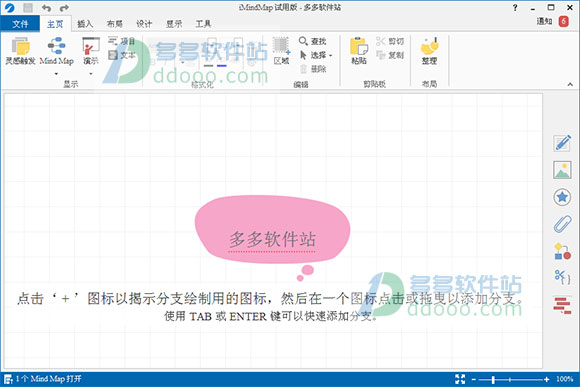Image resolution: width=580 pixels, height=387 pixels.
Task: Open the scissors snippets sidebar icon
Action: 562,277
